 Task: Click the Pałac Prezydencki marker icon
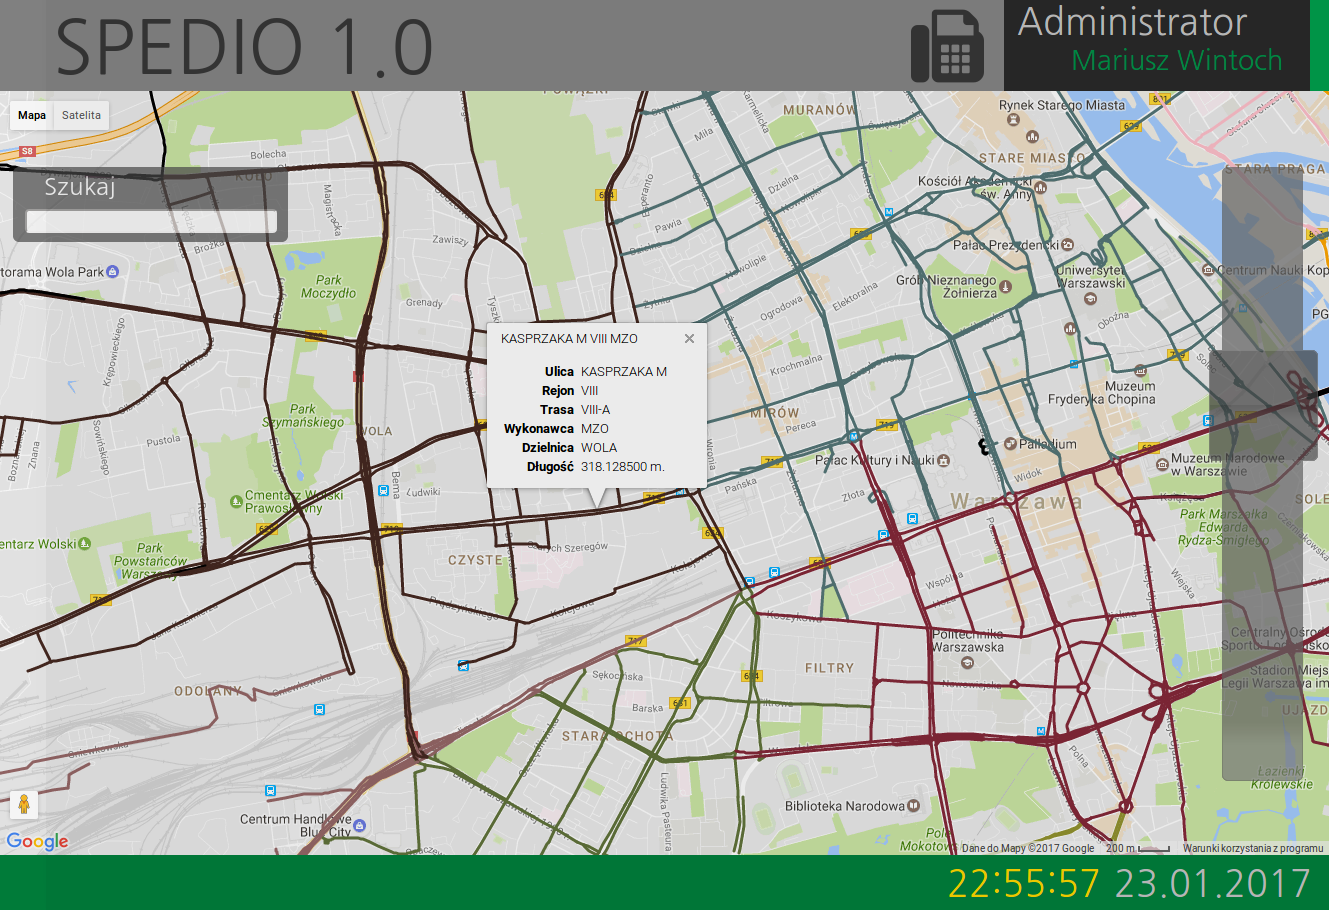pos(1067,245)
